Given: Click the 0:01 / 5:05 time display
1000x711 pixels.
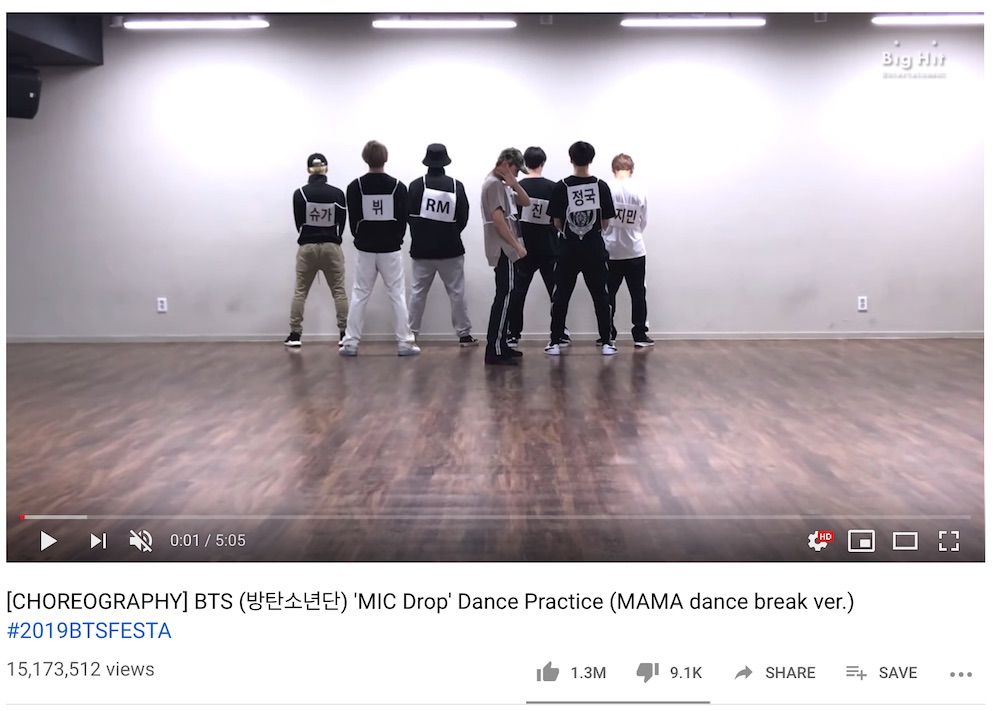Looking at the screenshot, I should 207,541.
